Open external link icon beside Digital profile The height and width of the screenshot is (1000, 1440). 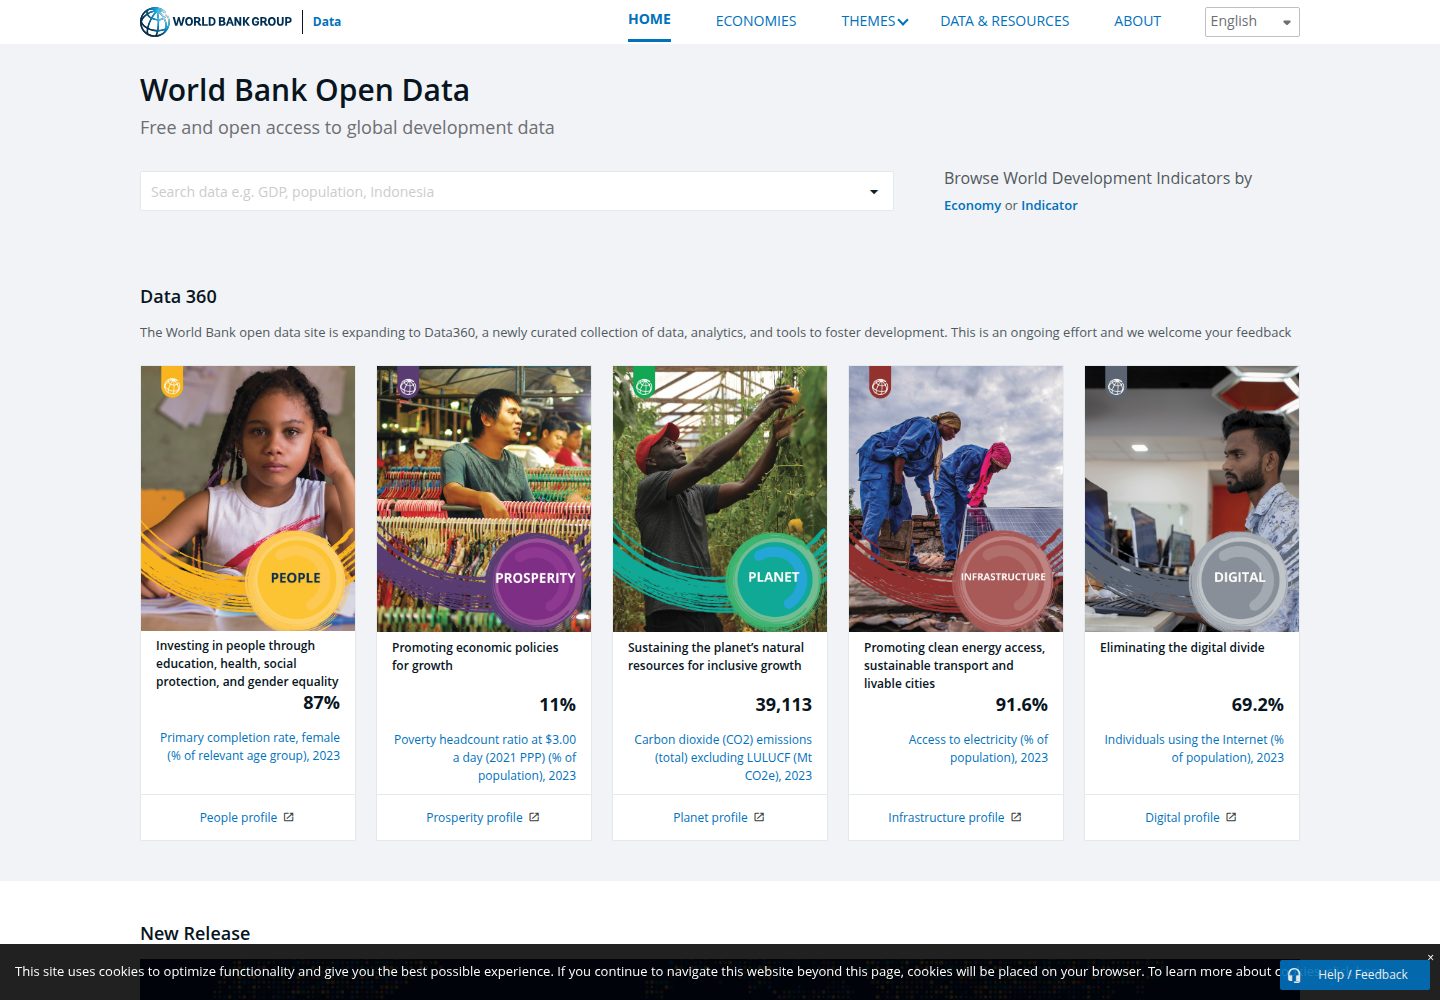[x=1231, y=817]
